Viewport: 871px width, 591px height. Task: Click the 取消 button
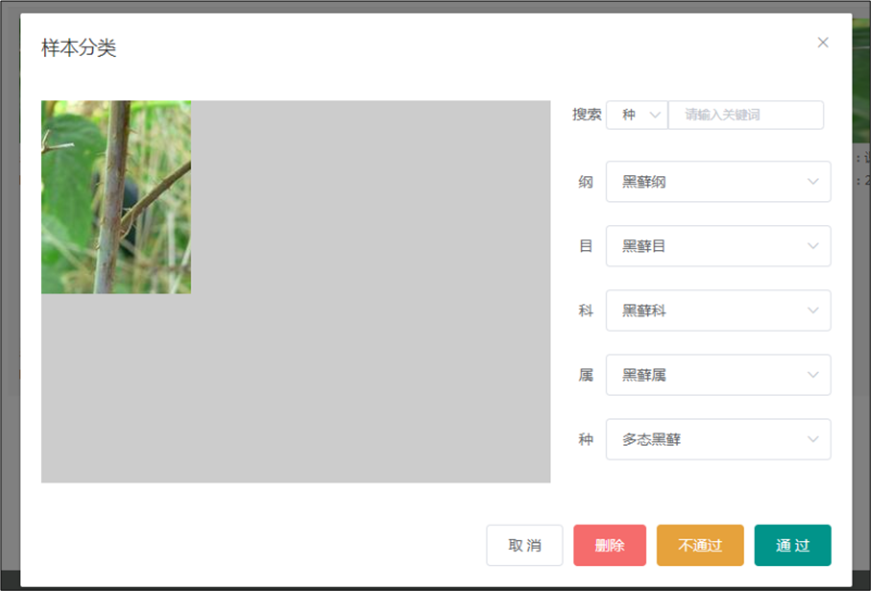524,545
